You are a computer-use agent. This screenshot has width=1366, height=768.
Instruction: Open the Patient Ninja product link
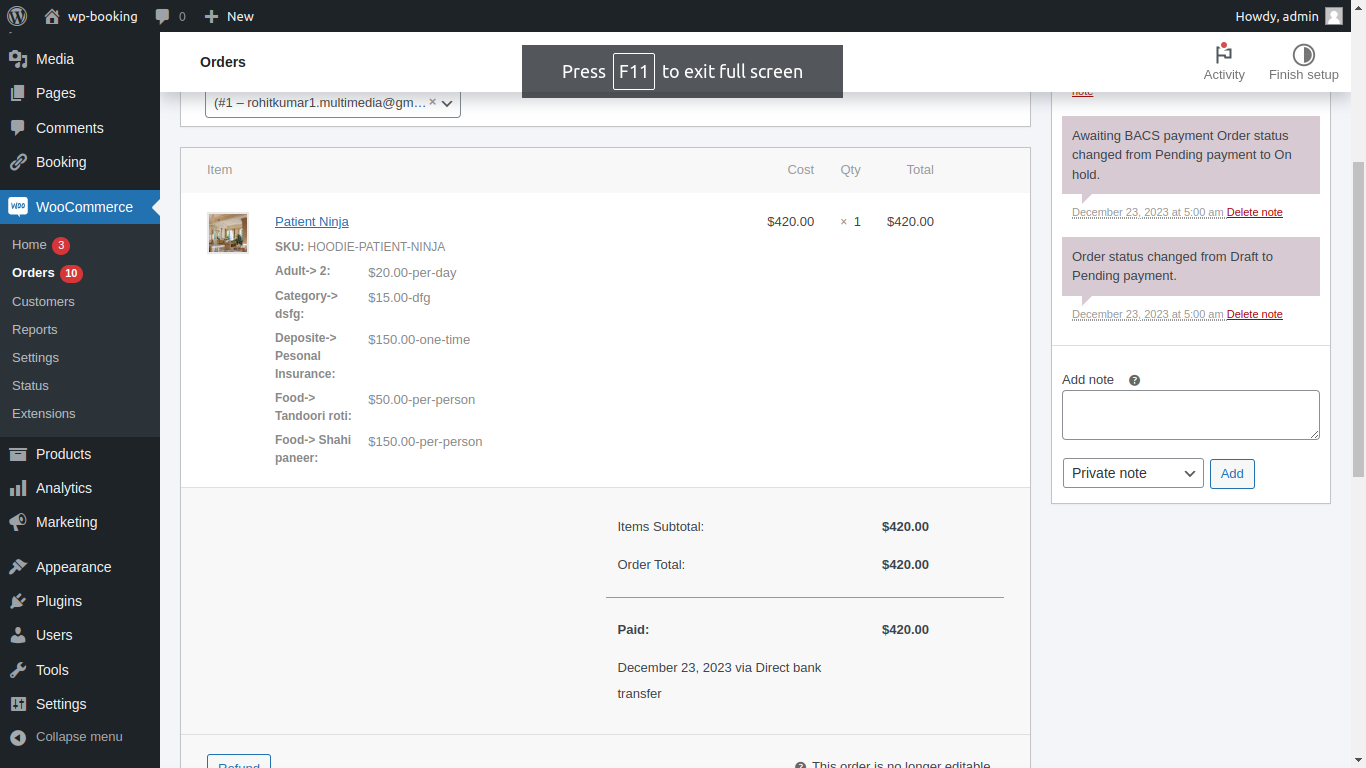tap(312, 222)
